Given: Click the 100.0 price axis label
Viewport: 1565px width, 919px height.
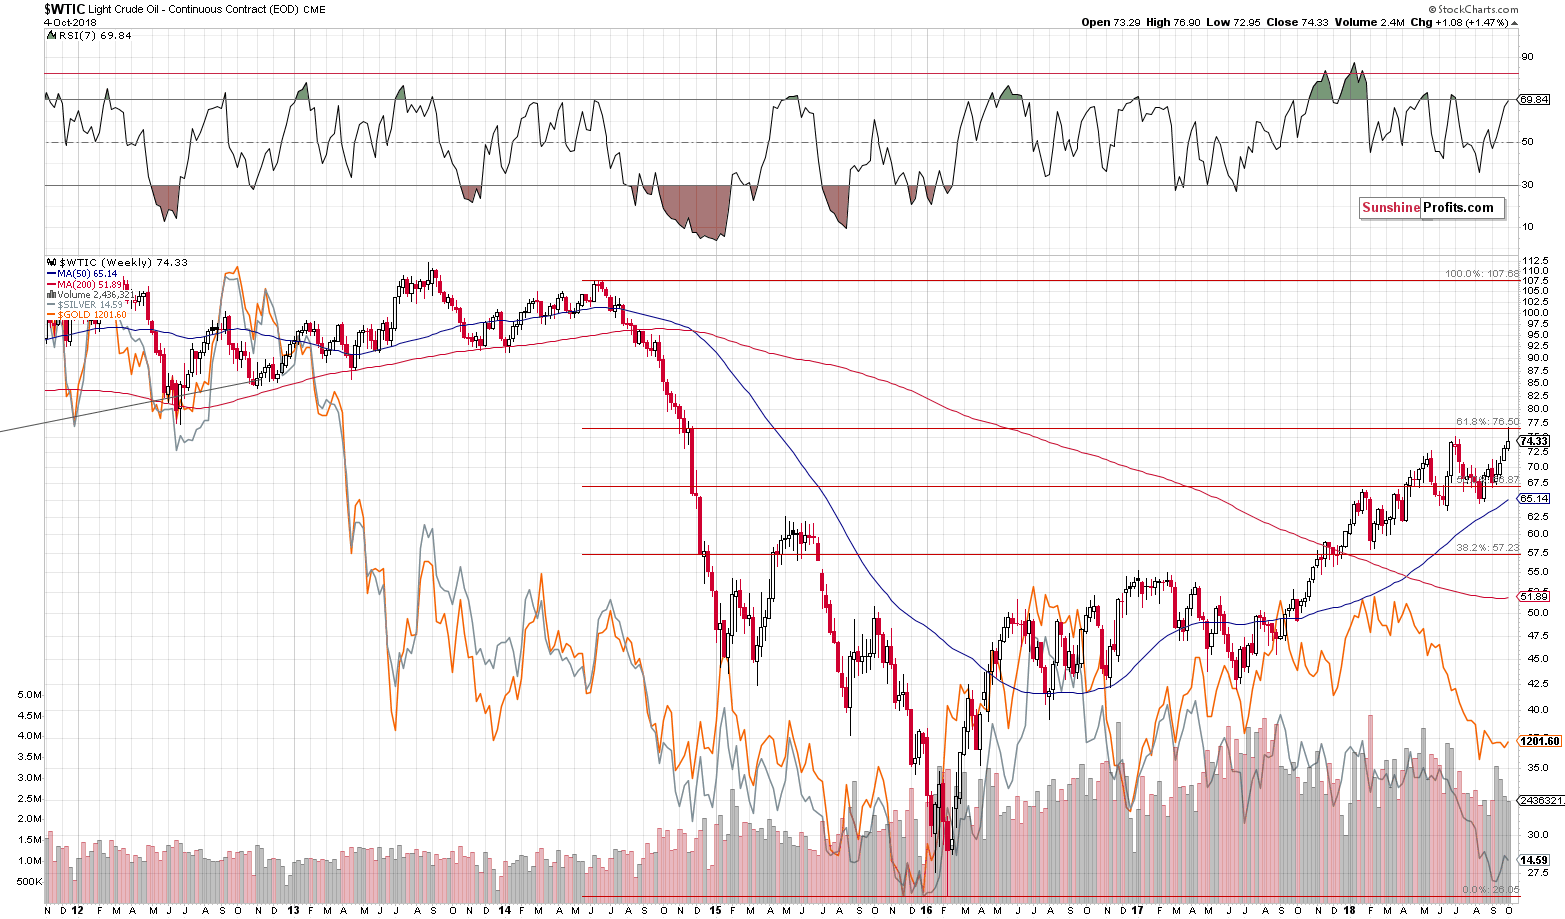Looking at the screenshot, I should click(x=1537, y=313).
